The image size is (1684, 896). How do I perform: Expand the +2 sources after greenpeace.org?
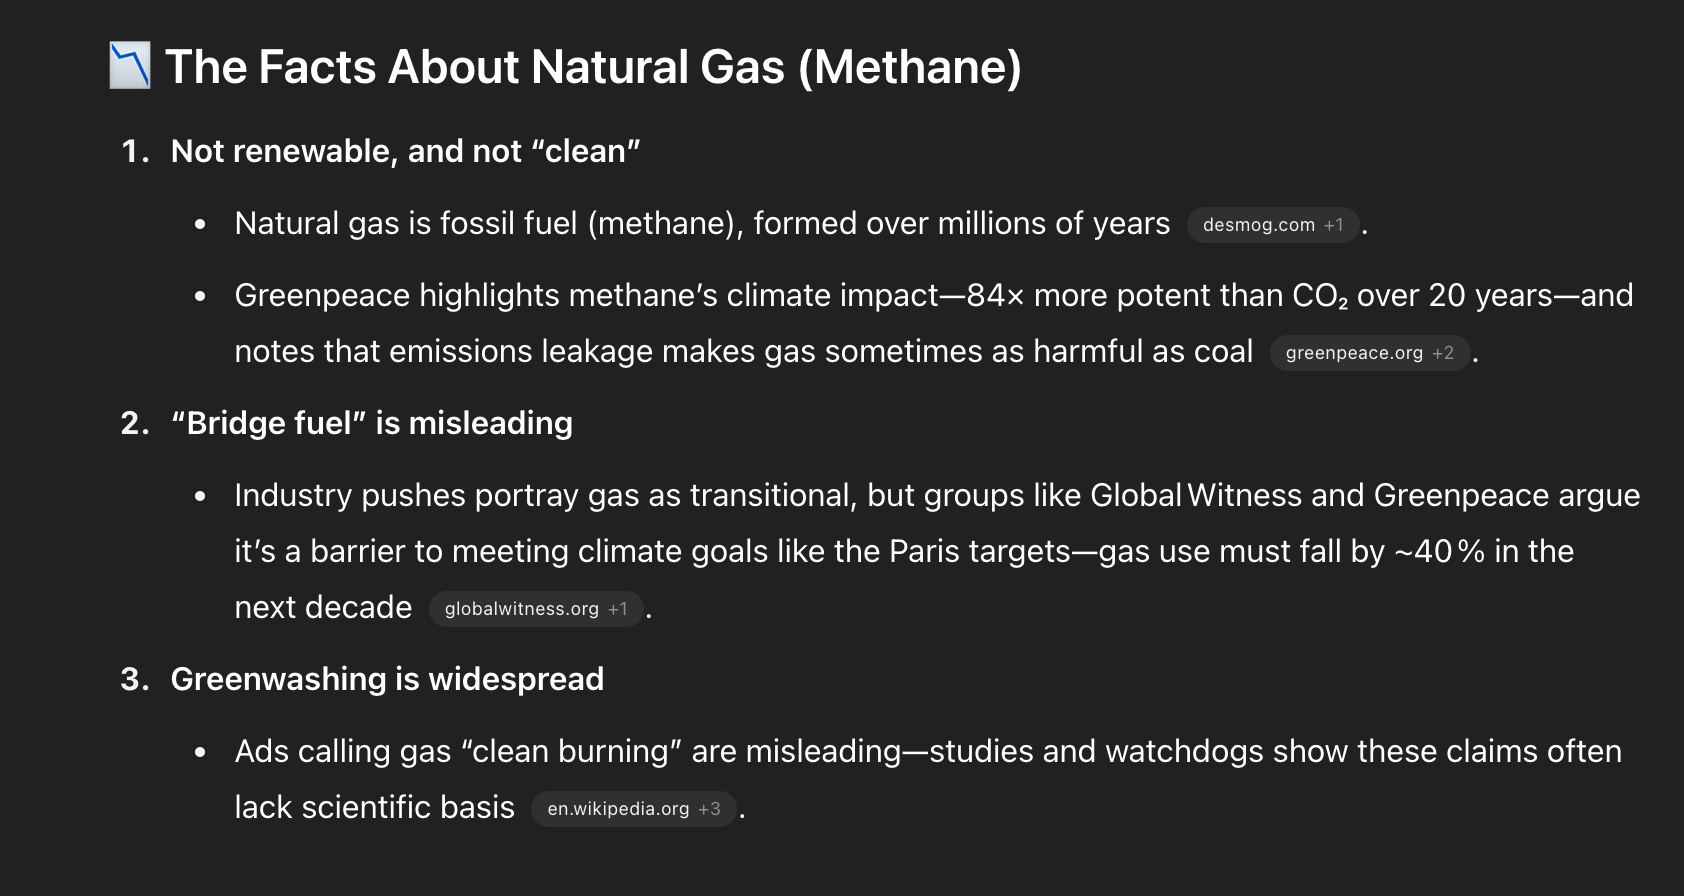pyautogui.click(x=1443, y=353)
